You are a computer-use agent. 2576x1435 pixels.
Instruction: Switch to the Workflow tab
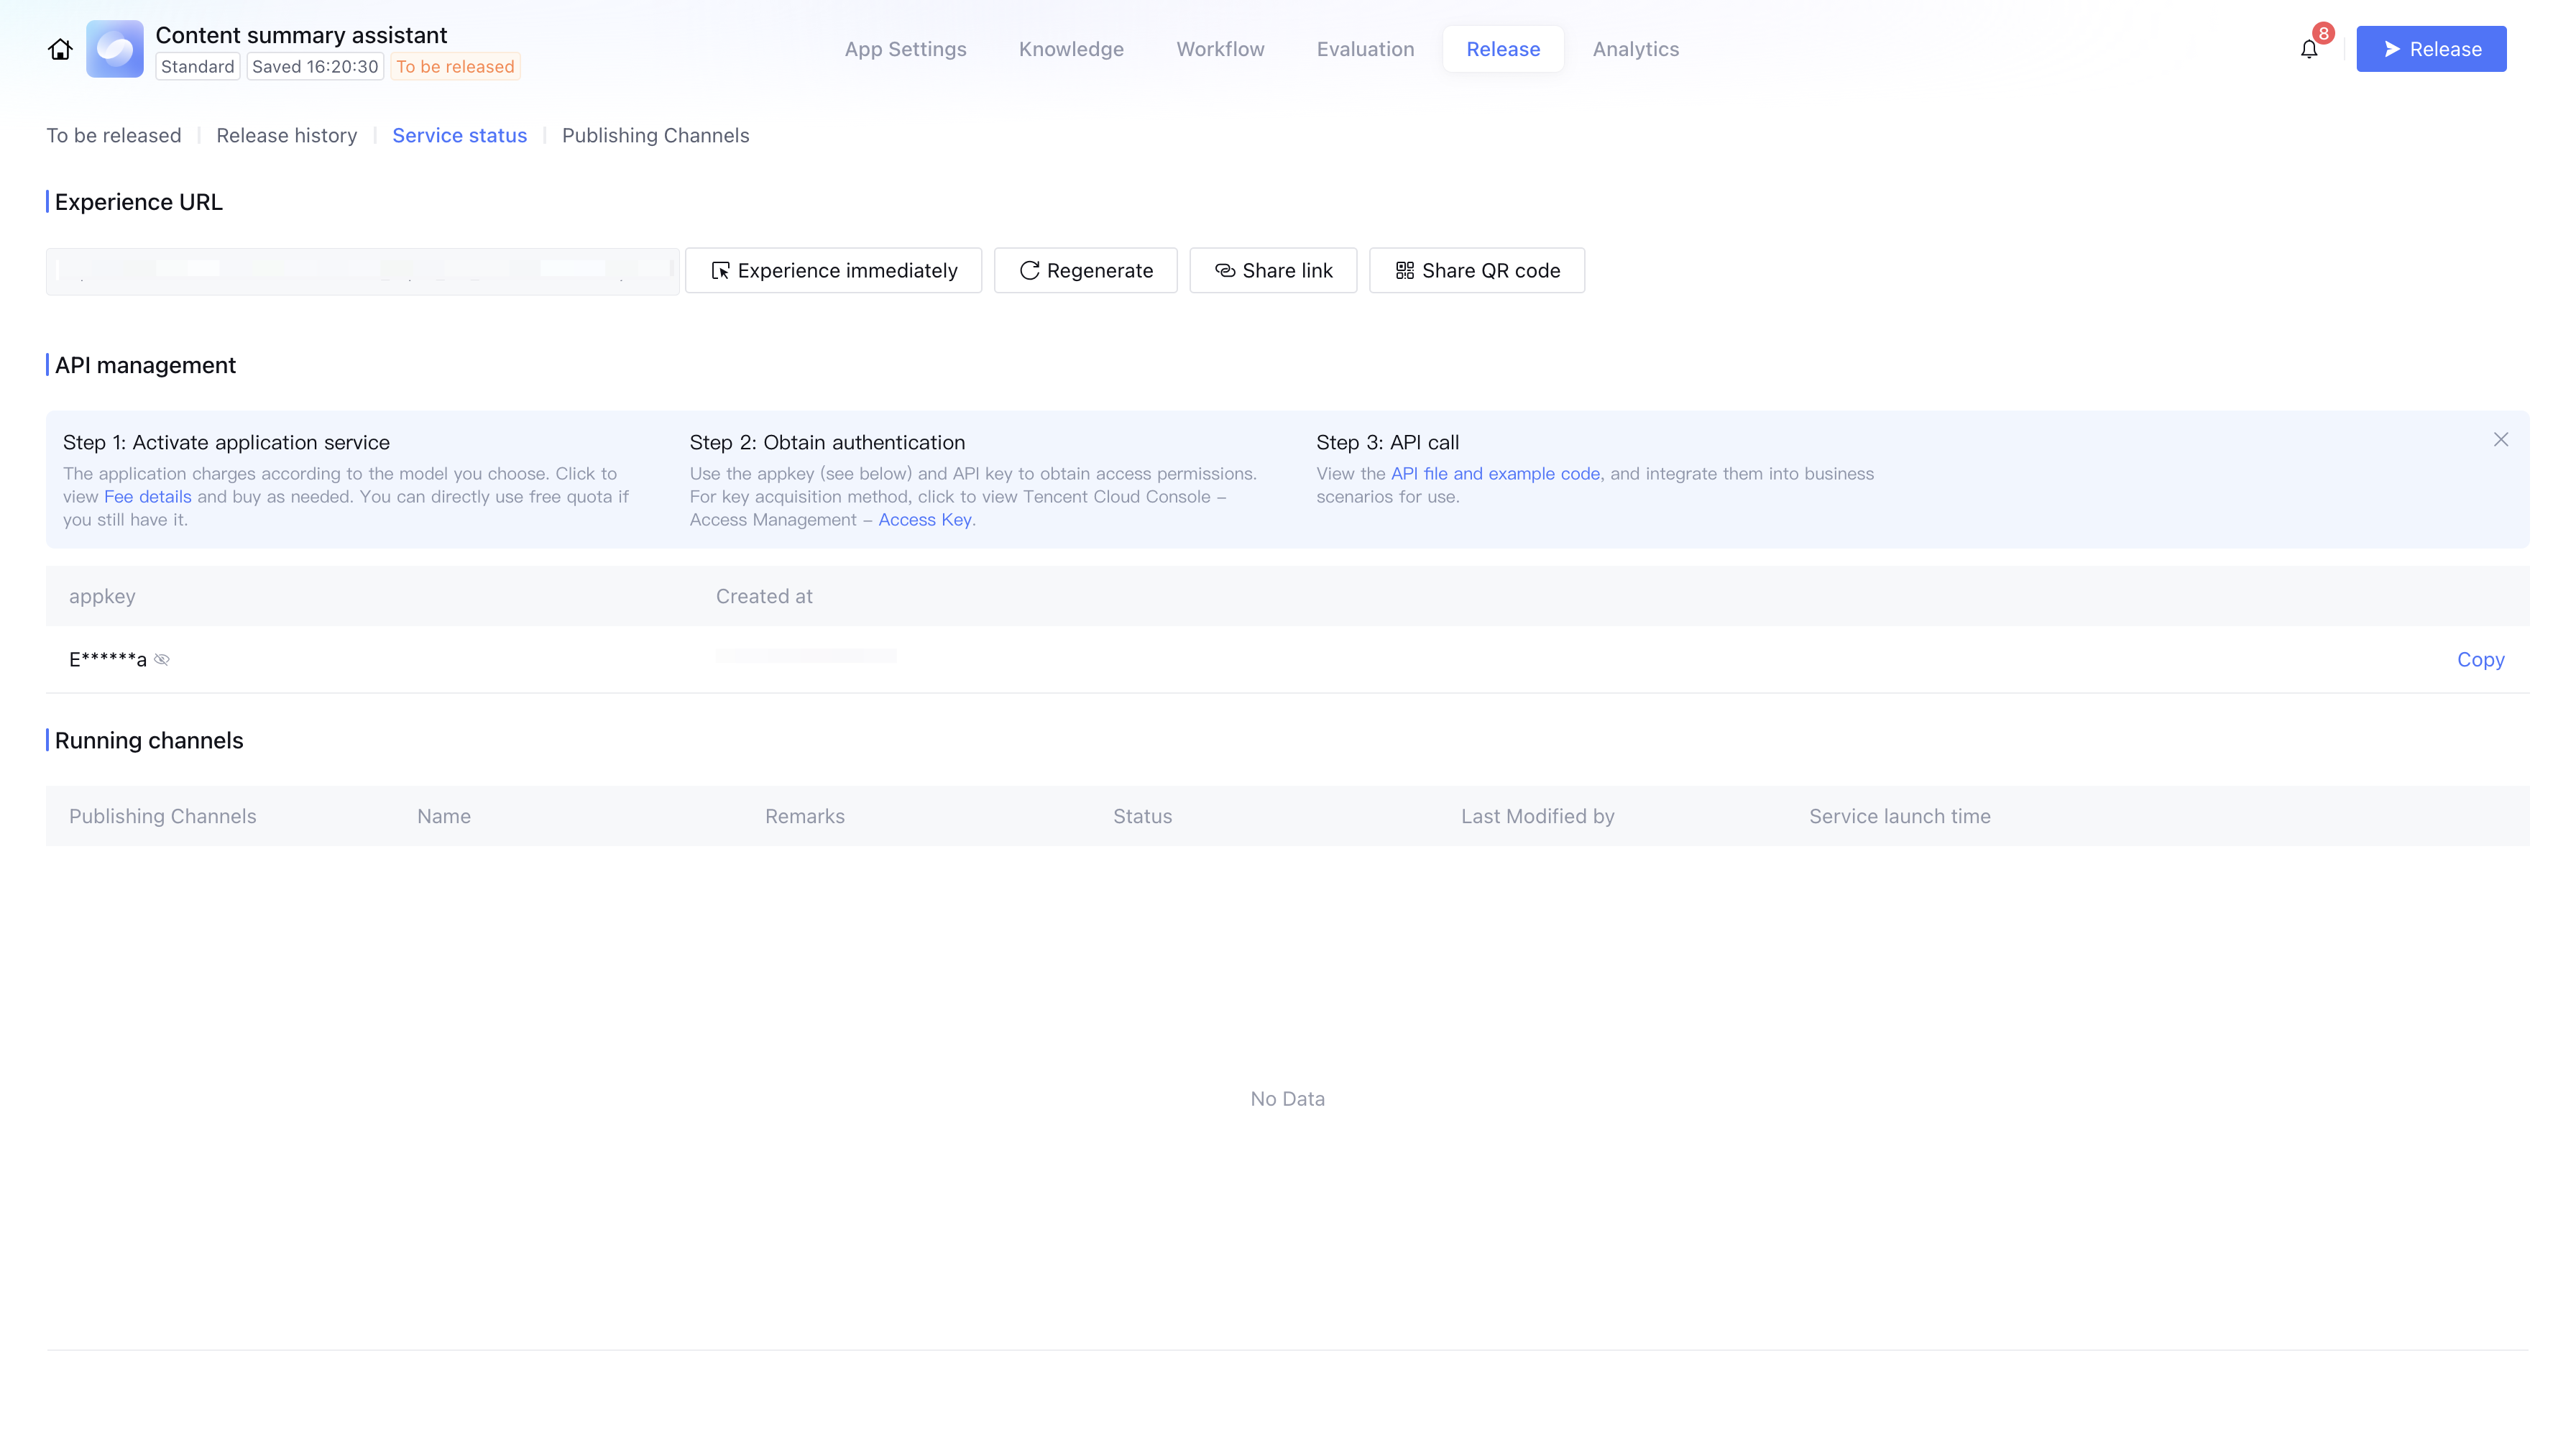(x=1220, y=49)
